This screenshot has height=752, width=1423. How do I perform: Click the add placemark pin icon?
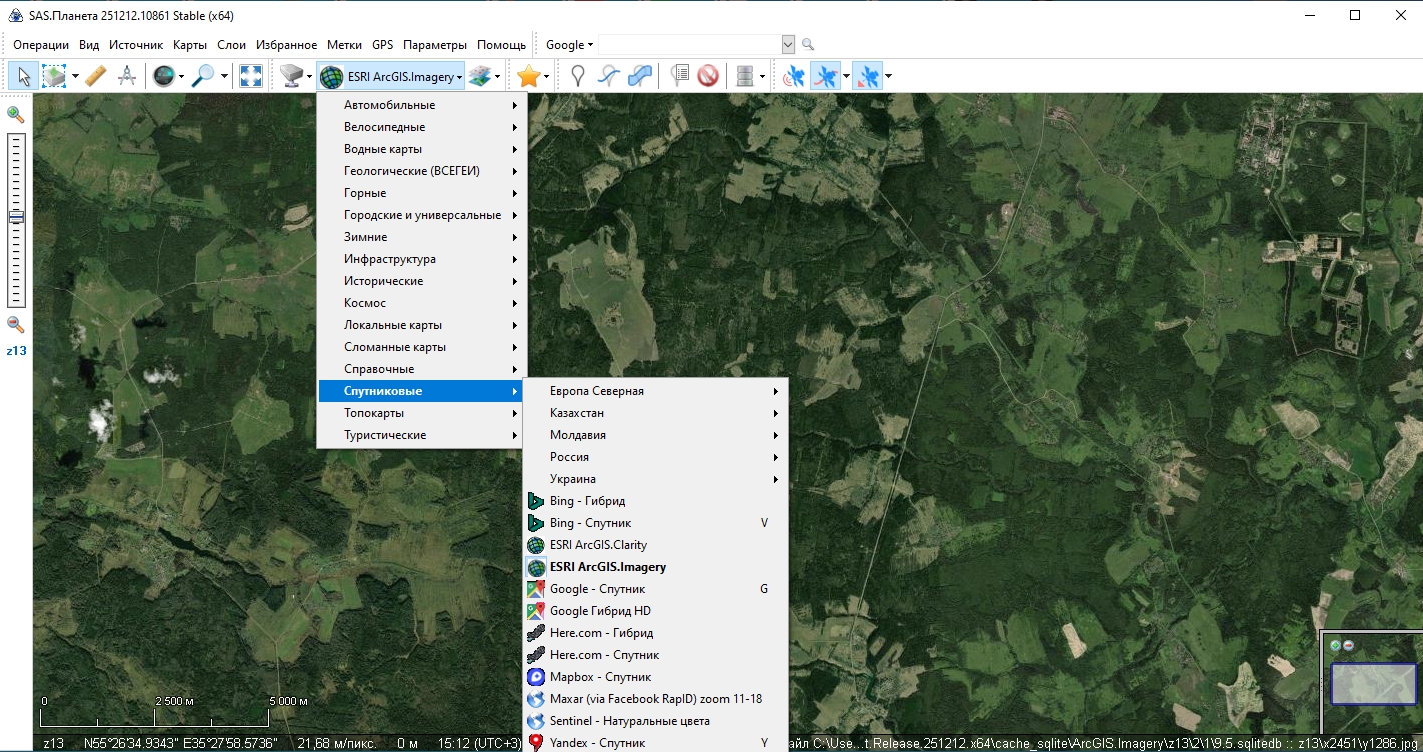[x=577, y=76]
